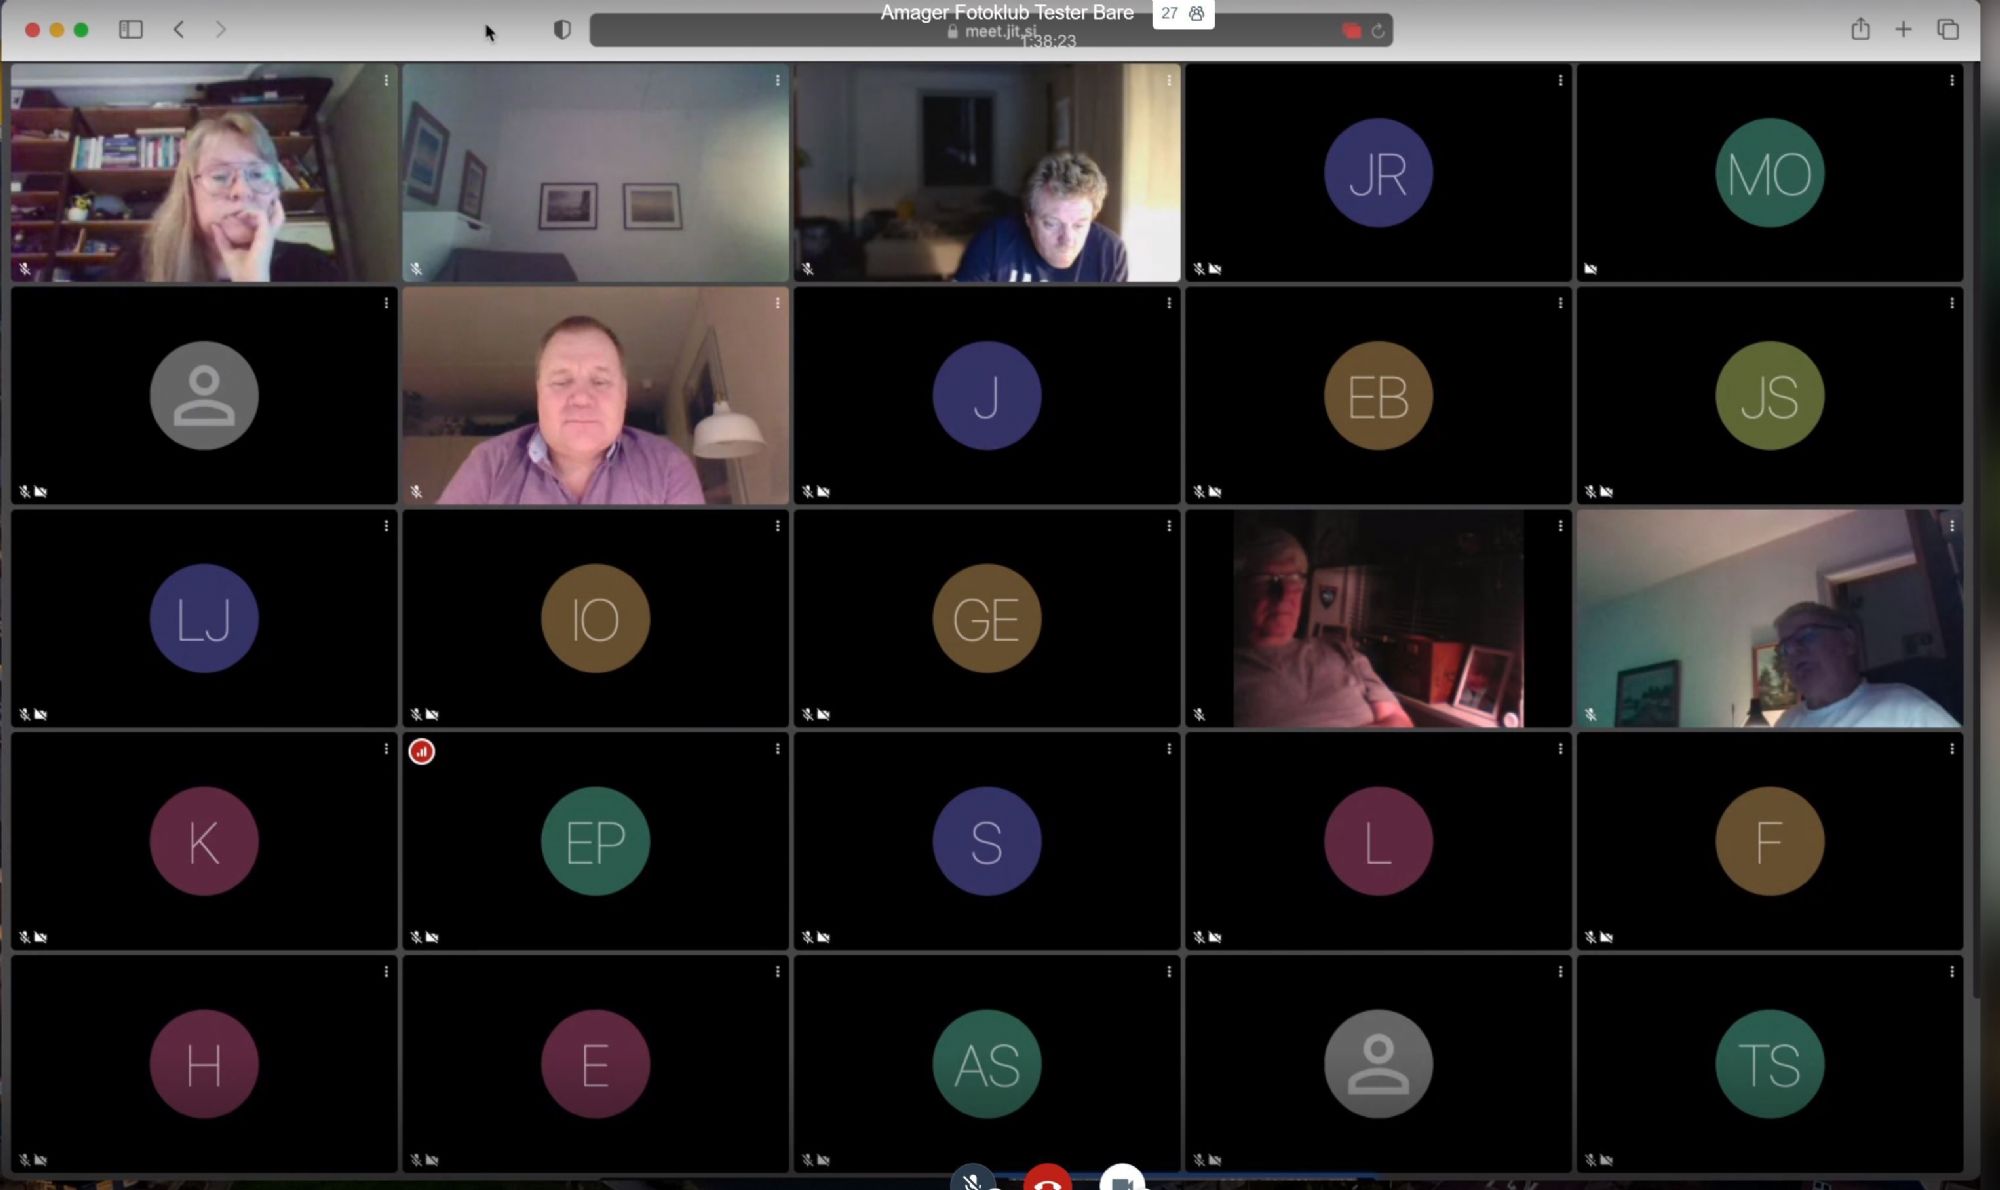
Task: Open the 27 participants count badge
Action: [1182, 14]
